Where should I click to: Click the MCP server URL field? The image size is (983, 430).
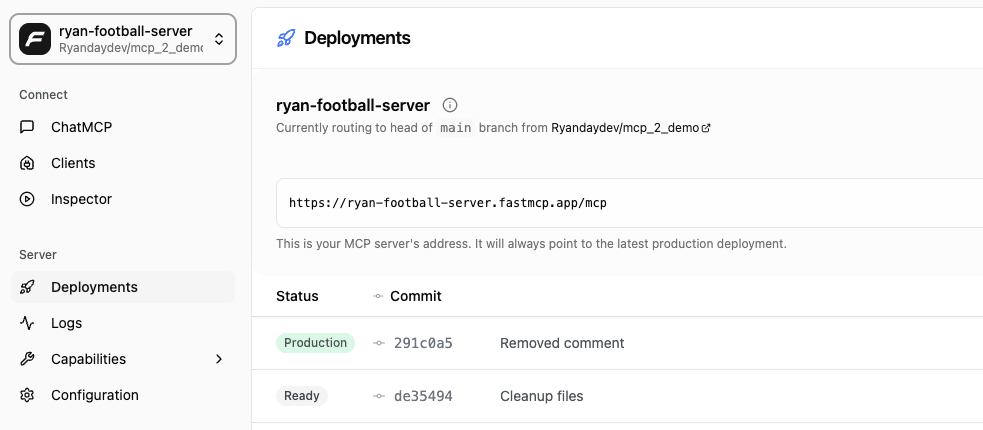629,203
